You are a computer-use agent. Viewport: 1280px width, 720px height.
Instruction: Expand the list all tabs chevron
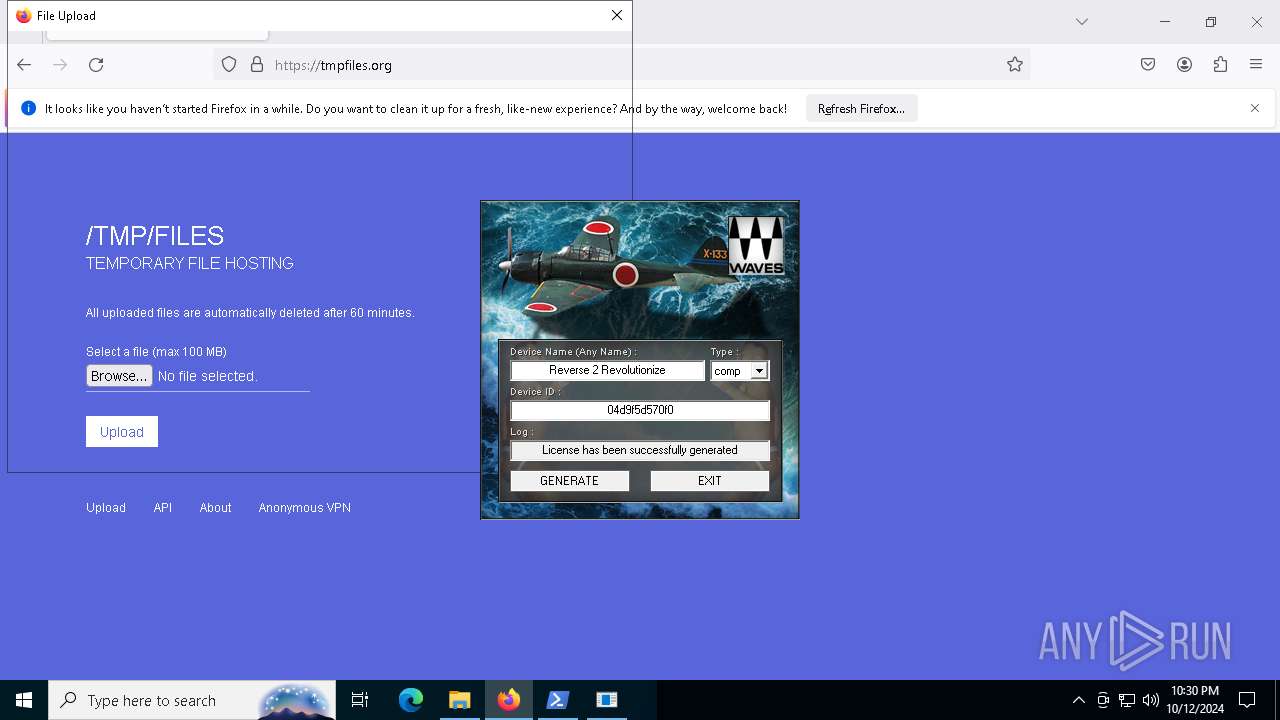pyautogui.click(x=1082, y=22)
